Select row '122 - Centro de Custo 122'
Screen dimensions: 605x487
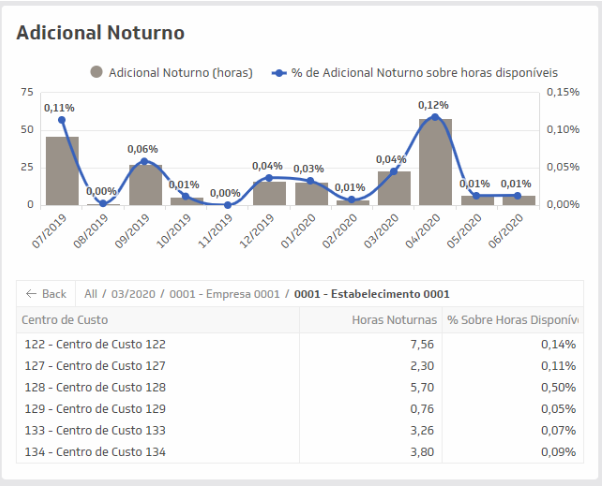point(95,344)
